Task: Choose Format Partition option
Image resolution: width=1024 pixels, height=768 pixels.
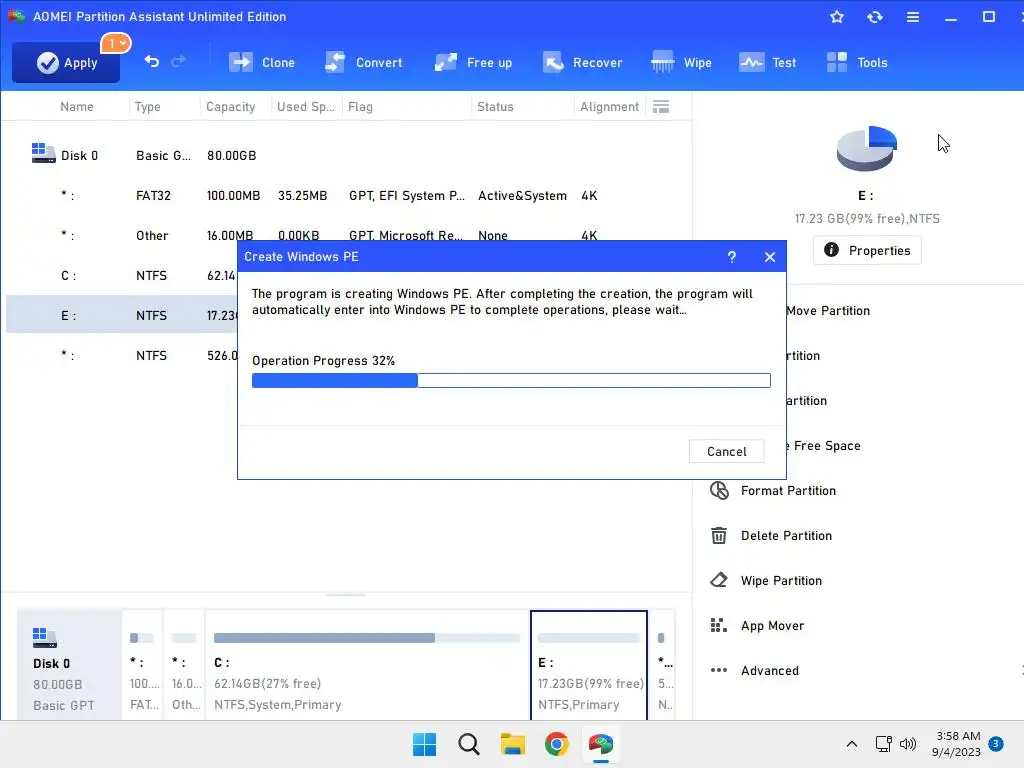Action: coord(788,490)
